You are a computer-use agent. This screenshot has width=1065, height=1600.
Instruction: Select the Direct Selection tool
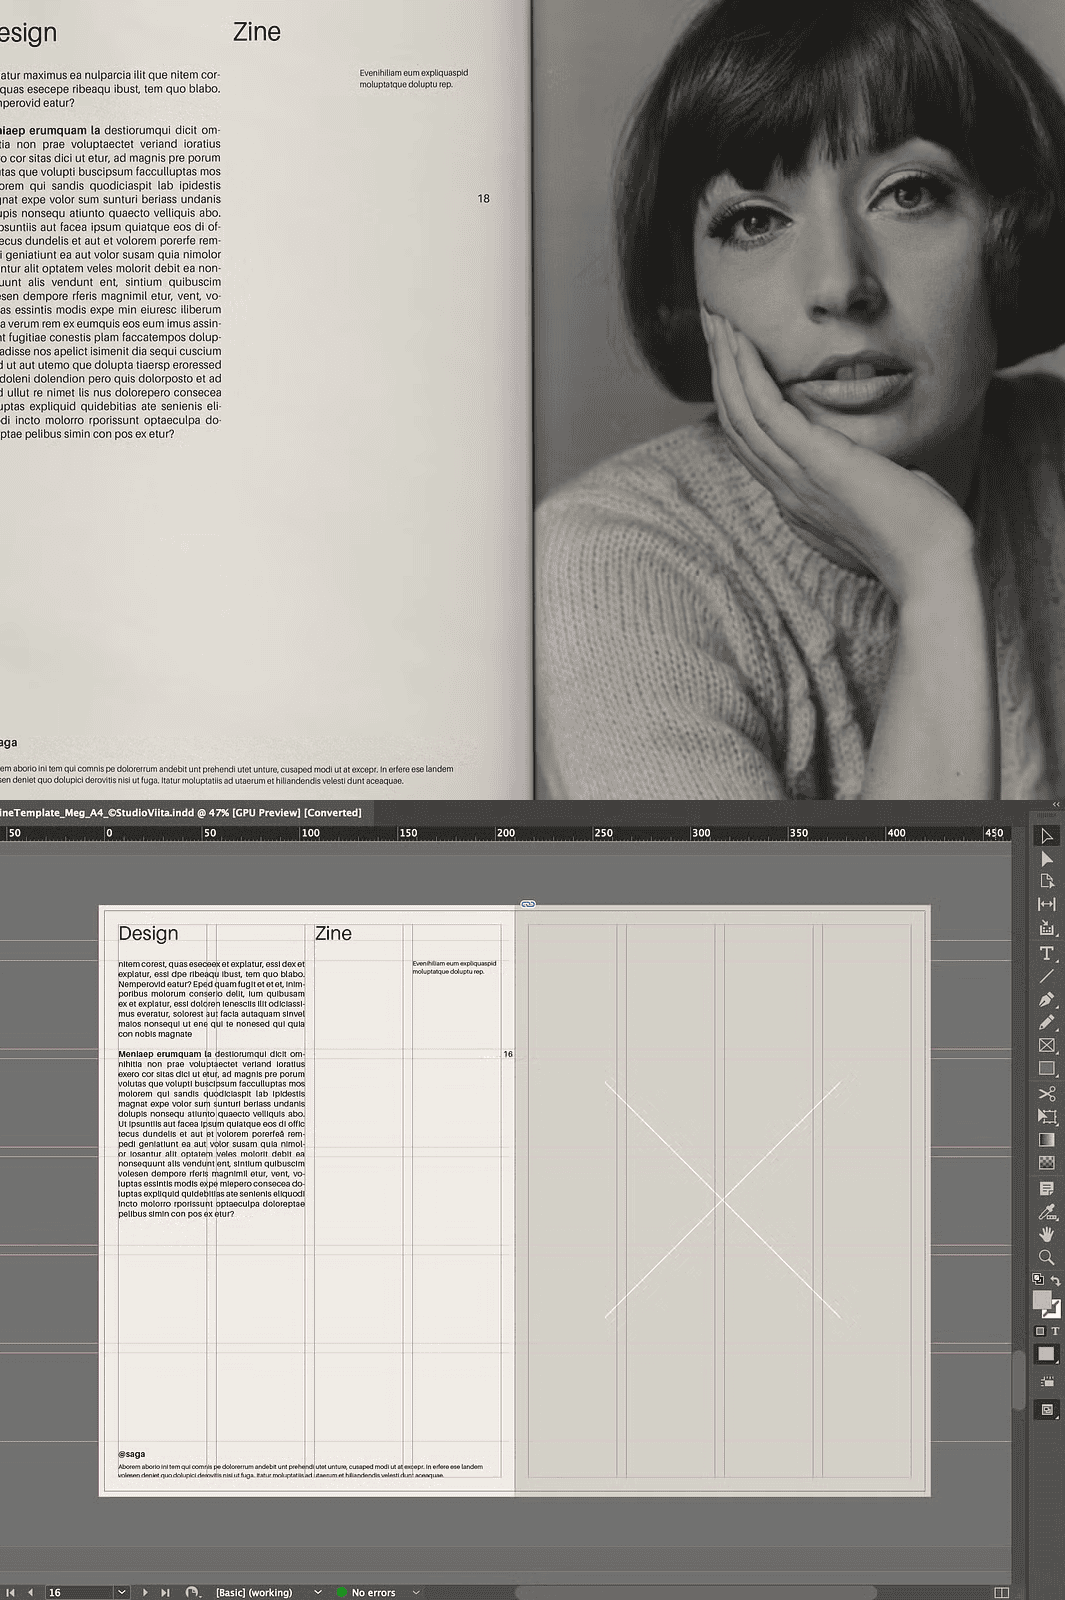point(1046,859)
